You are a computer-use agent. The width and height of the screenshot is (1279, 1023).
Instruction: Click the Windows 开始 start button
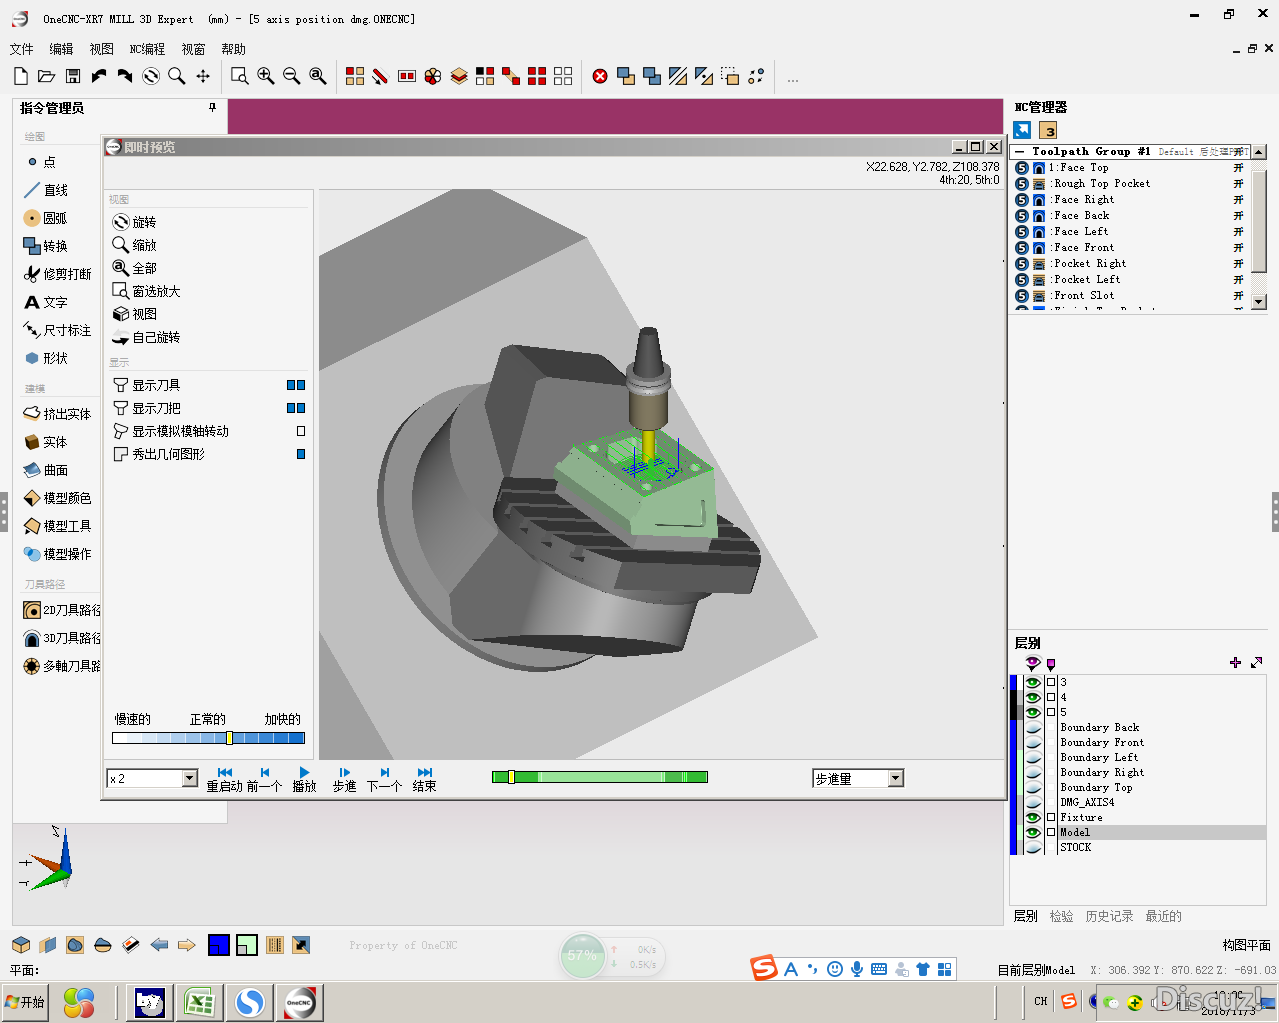[x=26, y=1002]
